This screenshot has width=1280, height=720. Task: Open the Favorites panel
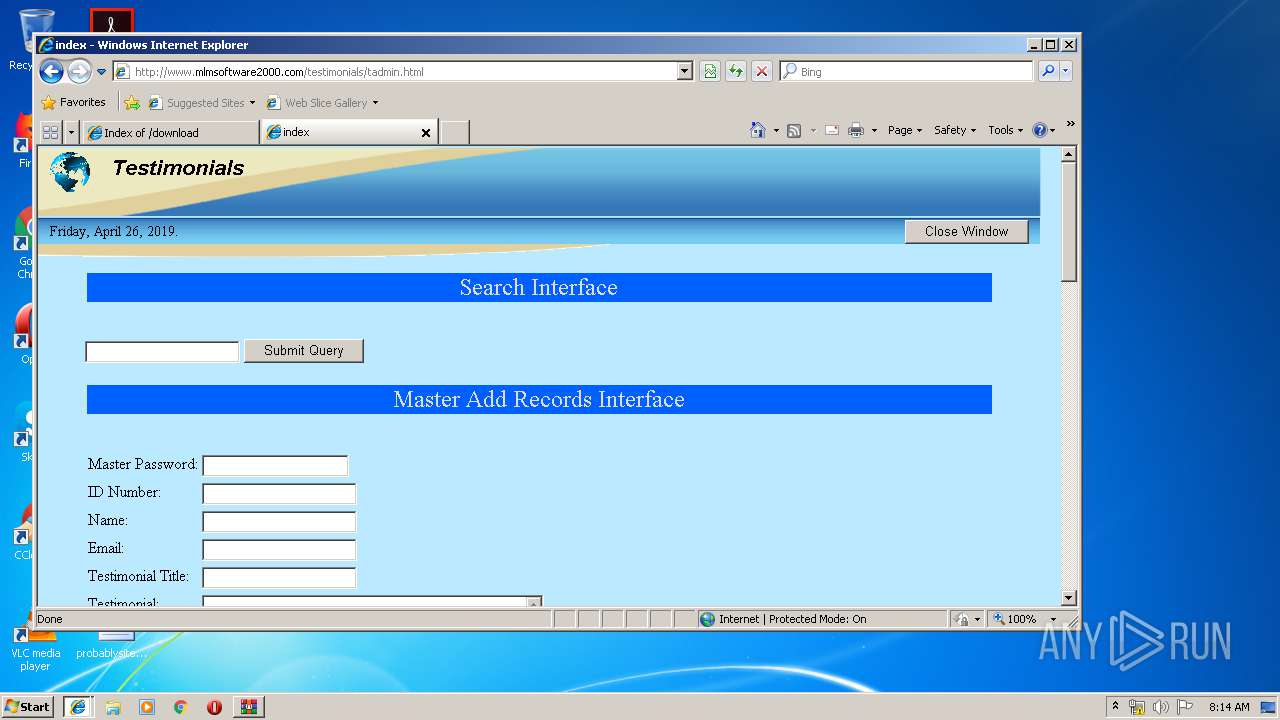click(x=73, y=102)
